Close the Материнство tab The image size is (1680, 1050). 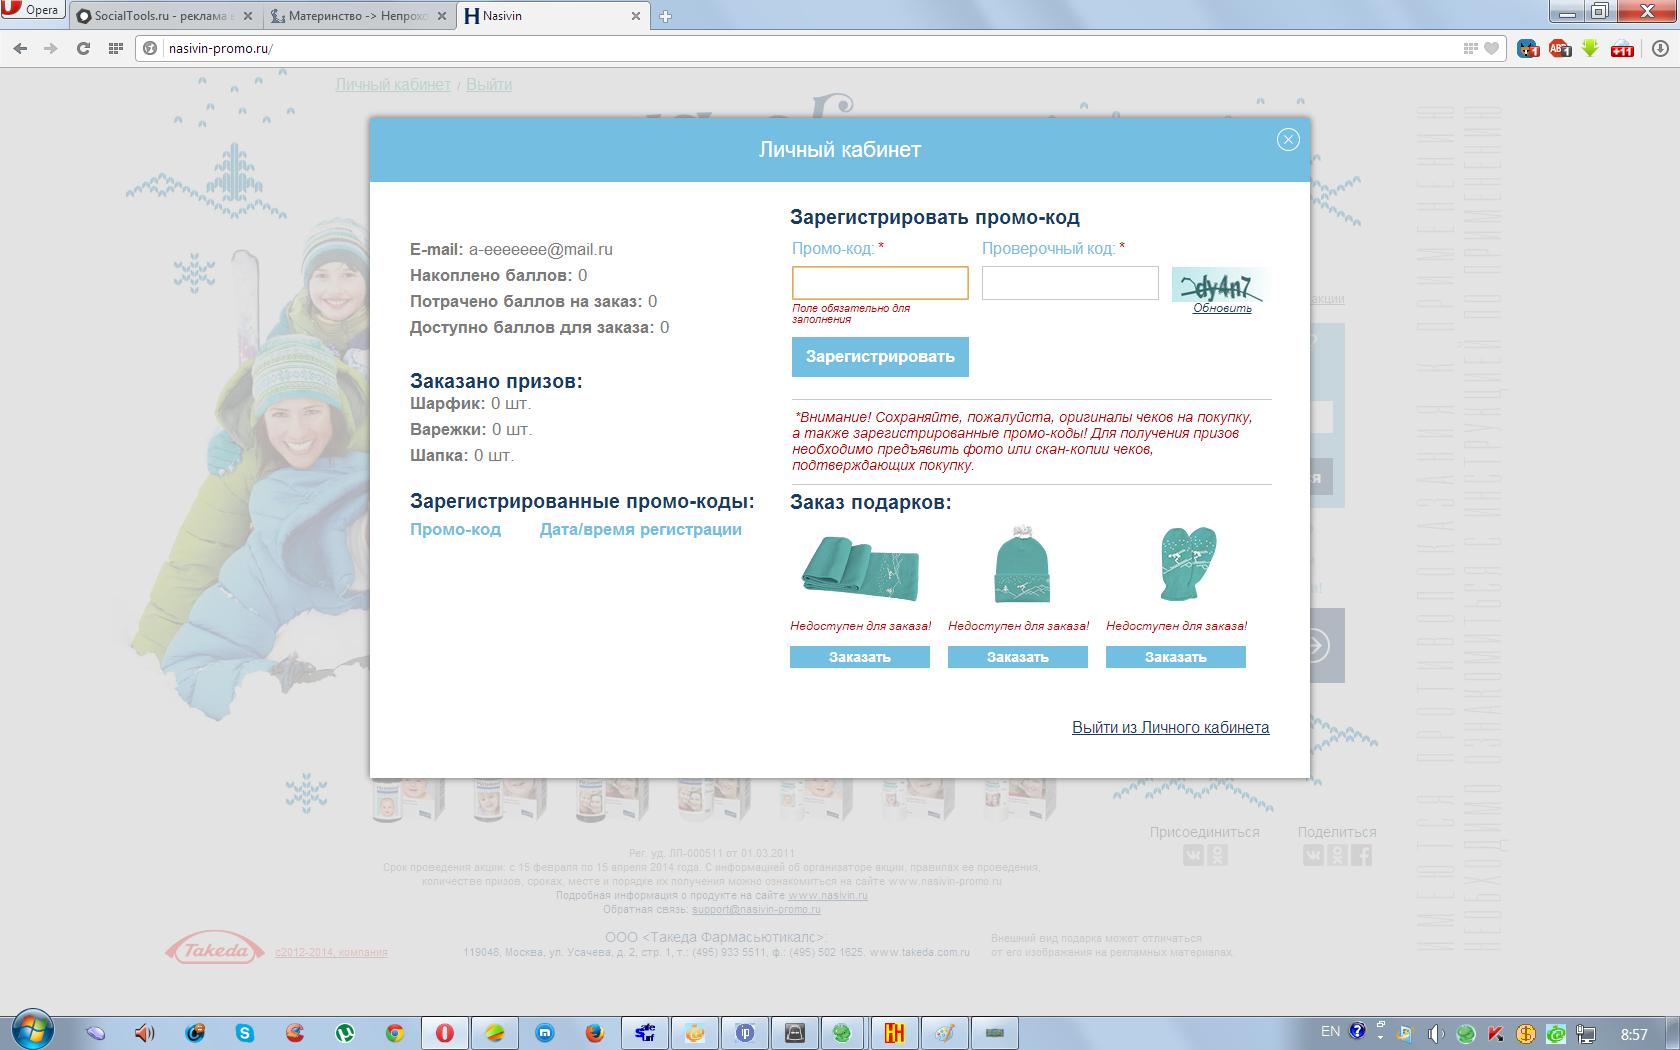(441, 16)
